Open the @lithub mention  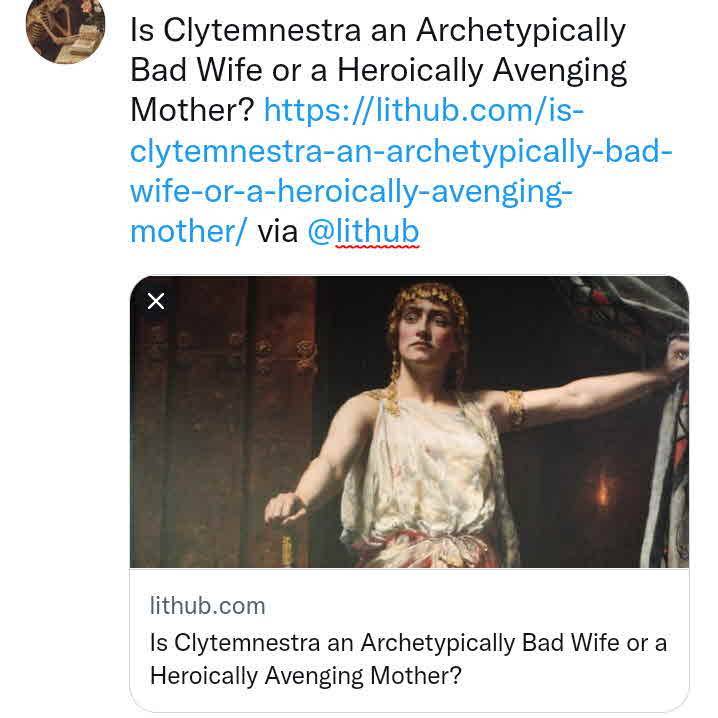click(363, 232)
